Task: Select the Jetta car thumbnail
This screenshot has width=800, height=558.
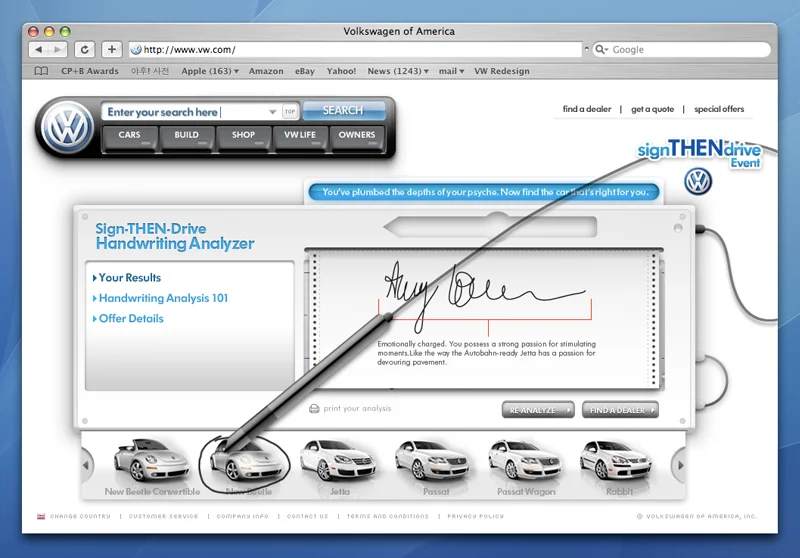Action: click(x=338, y=465)
